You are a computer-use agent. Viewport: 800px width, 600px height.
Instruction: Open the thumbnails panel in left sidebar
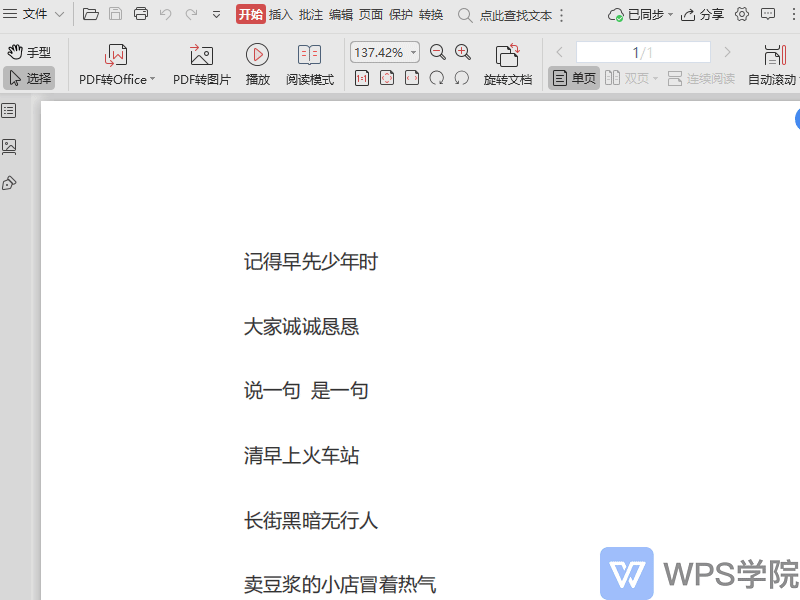(x=12, y=146)
